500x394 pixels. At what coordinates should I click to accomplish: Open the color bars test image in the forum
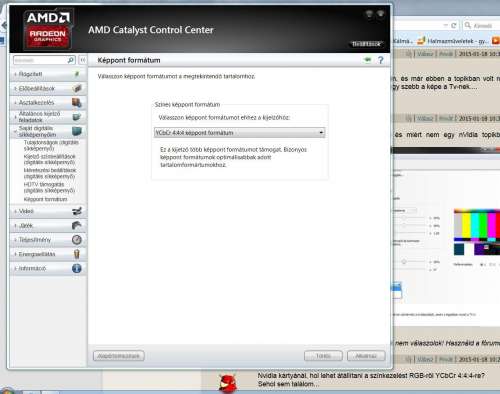tap(477, 232)
